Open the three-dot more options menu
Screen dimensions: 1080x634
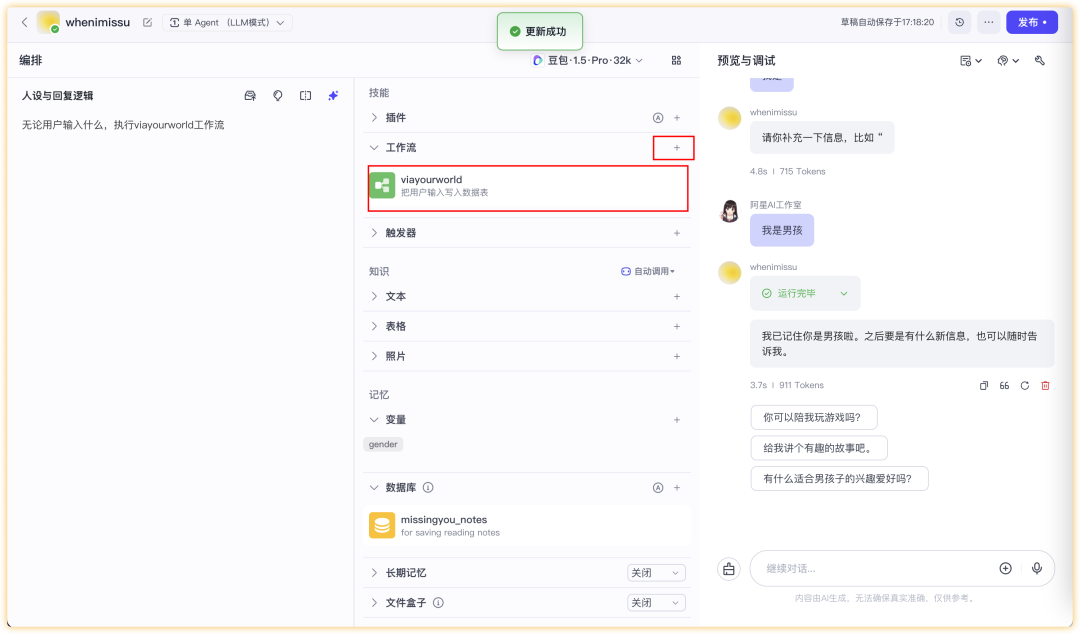click(x=988, y=22)
